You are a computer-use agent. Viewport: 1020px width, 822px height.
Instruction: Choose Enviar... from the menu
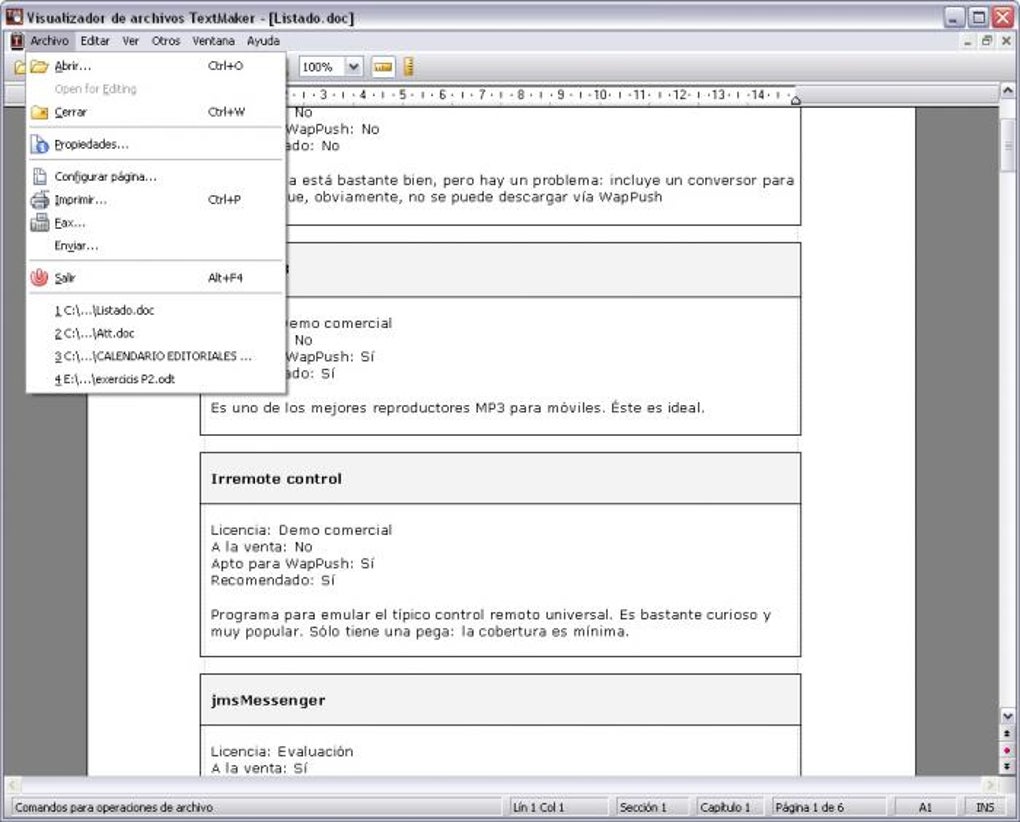pos(155,246)
